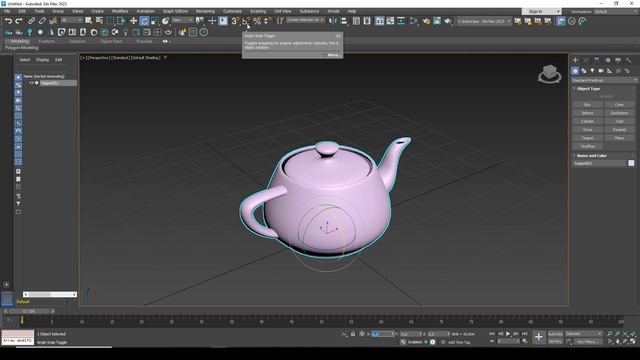Open the Select menu in Scene Explorer
The image size is (640, 360).
(x=24, y=60)
